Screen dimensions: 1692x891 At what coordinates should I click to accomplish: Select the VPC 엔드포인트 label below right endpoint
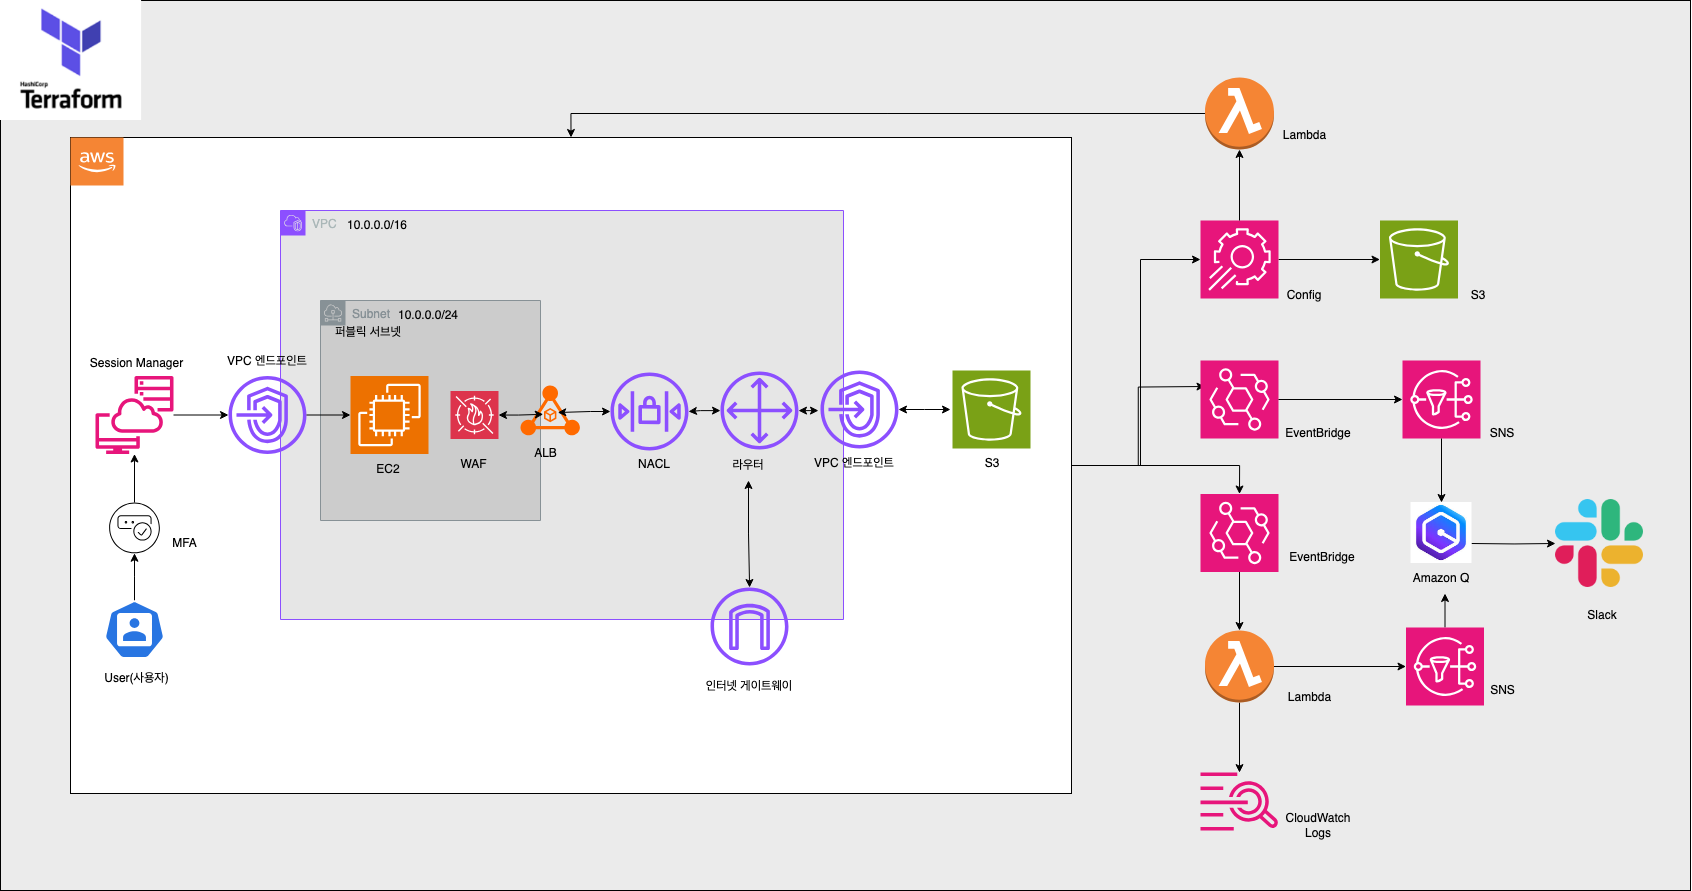point(854,463)
